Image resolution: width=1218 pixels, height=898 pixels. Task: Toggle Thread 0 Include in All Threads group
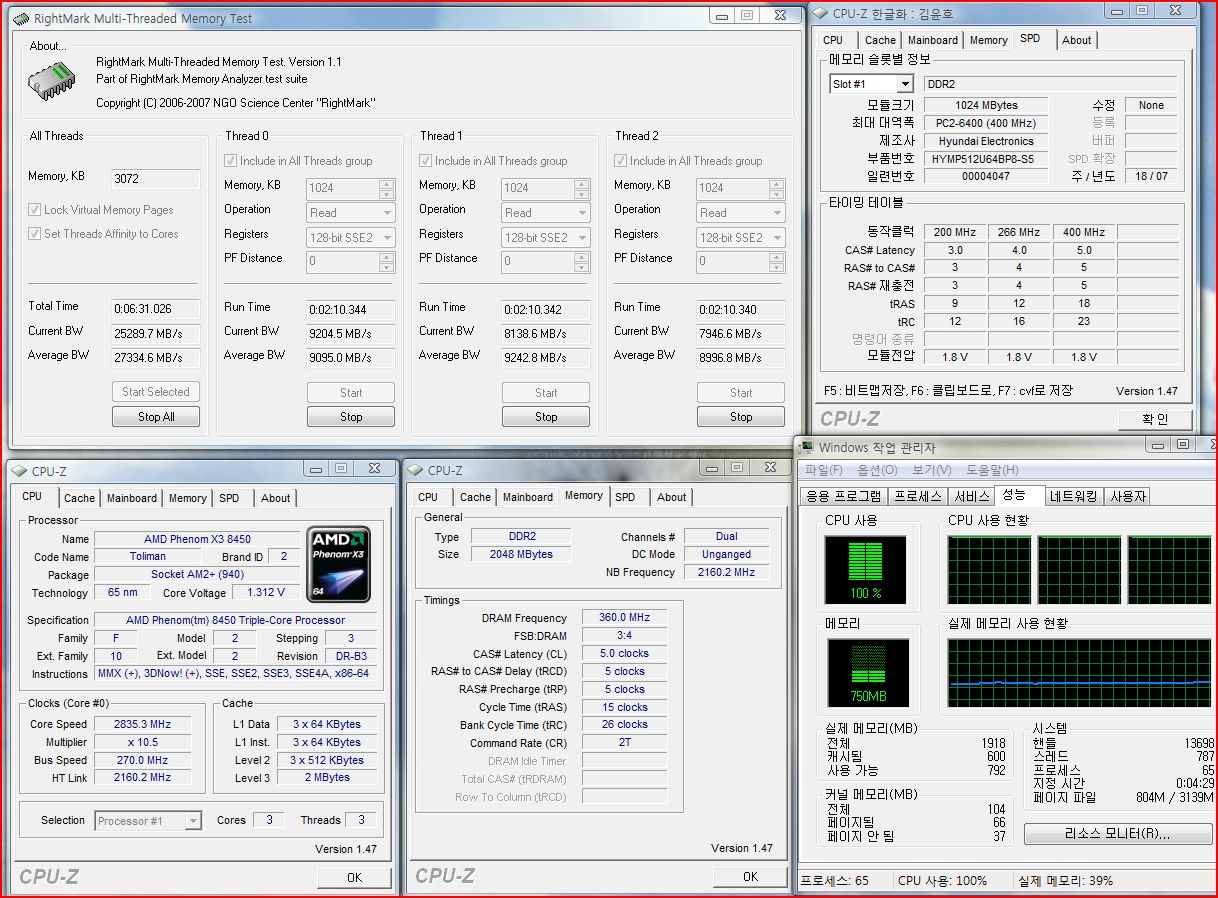coord(231,161)
